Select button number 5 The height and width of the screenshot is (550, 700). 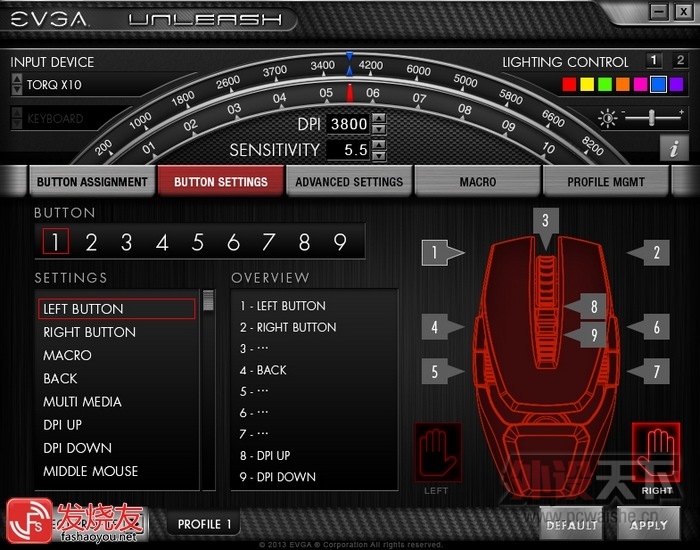click(x=198, y=242)
